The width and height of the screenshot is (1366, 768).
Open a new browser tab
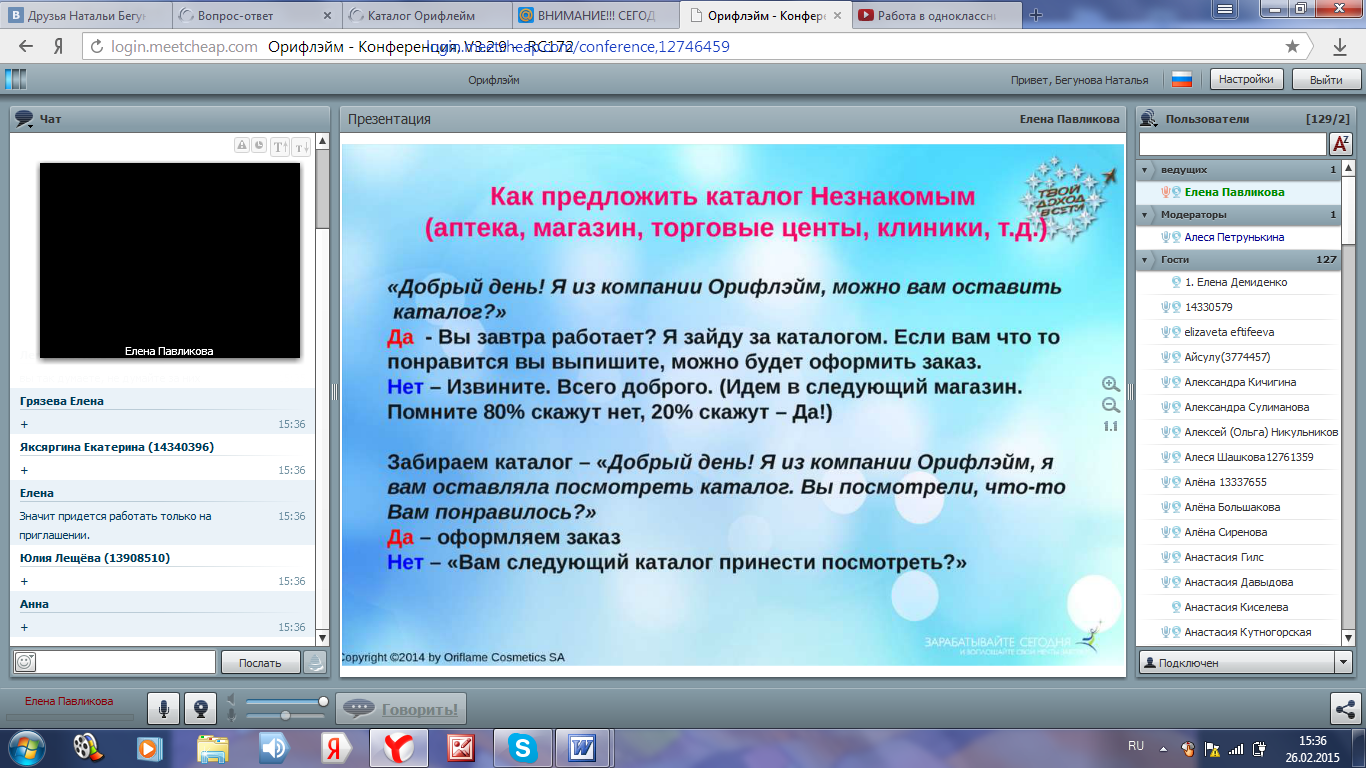pos(1036,15)
